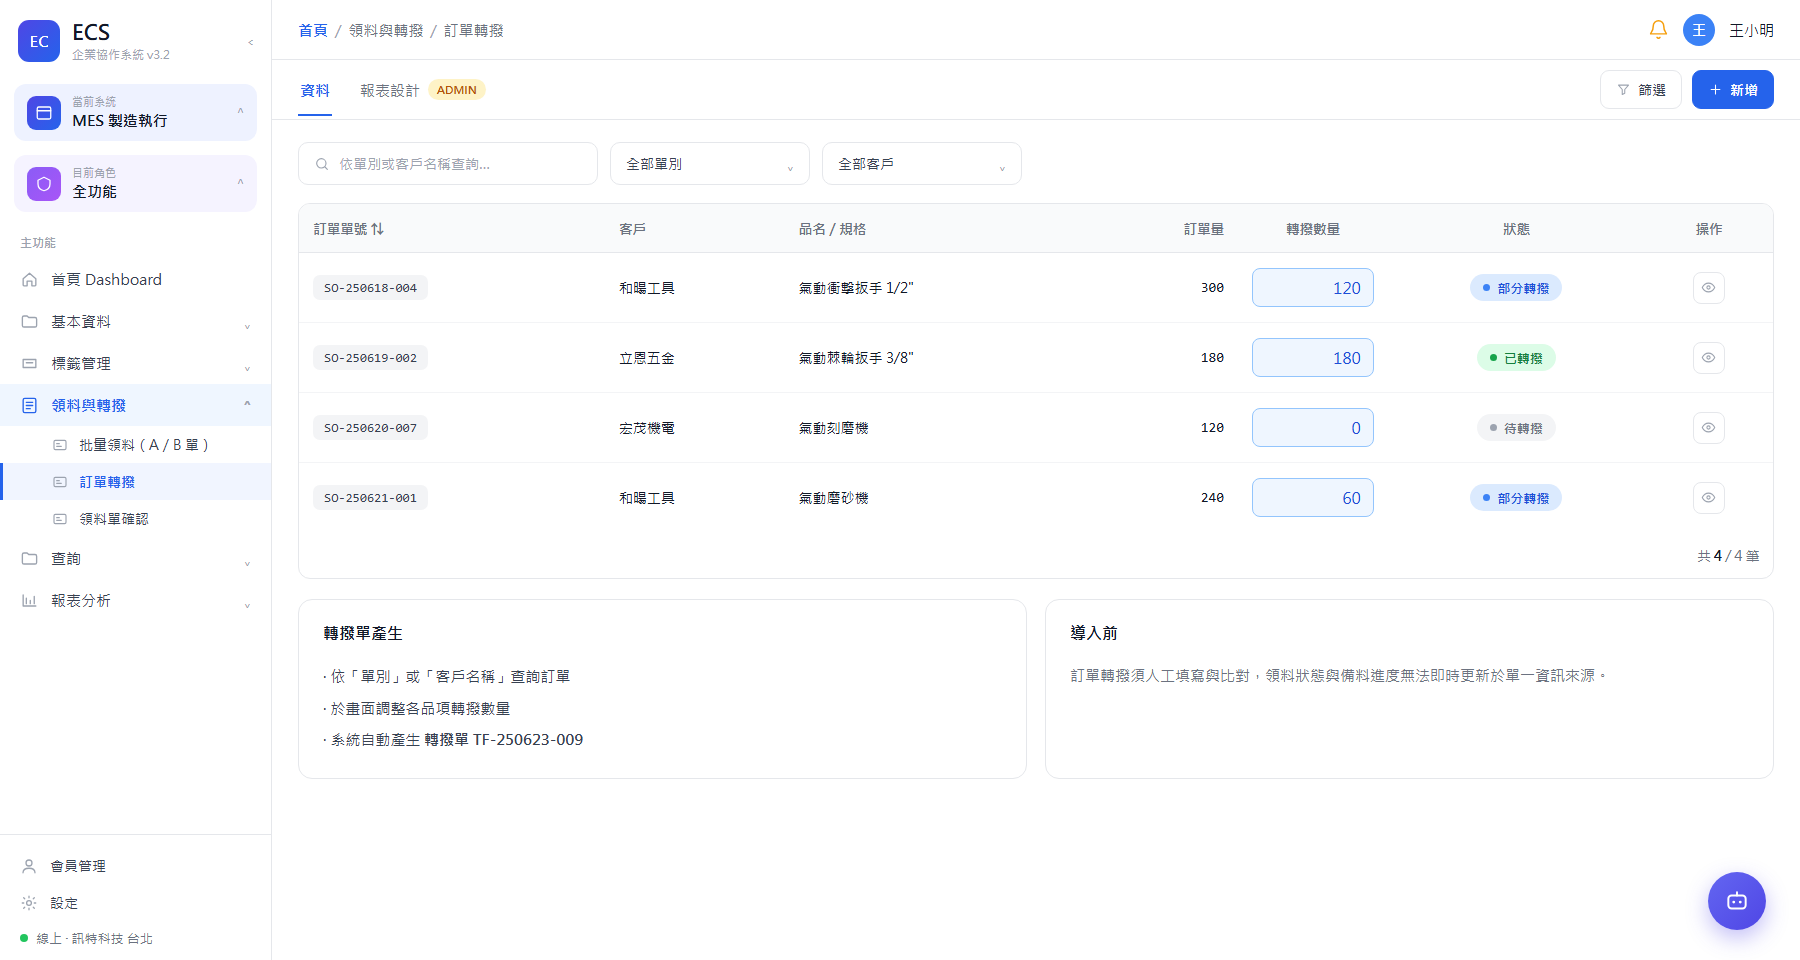1800x960 pixels.
Task: View details of order SO-250621-001
Action: [x=1709, y=498]
